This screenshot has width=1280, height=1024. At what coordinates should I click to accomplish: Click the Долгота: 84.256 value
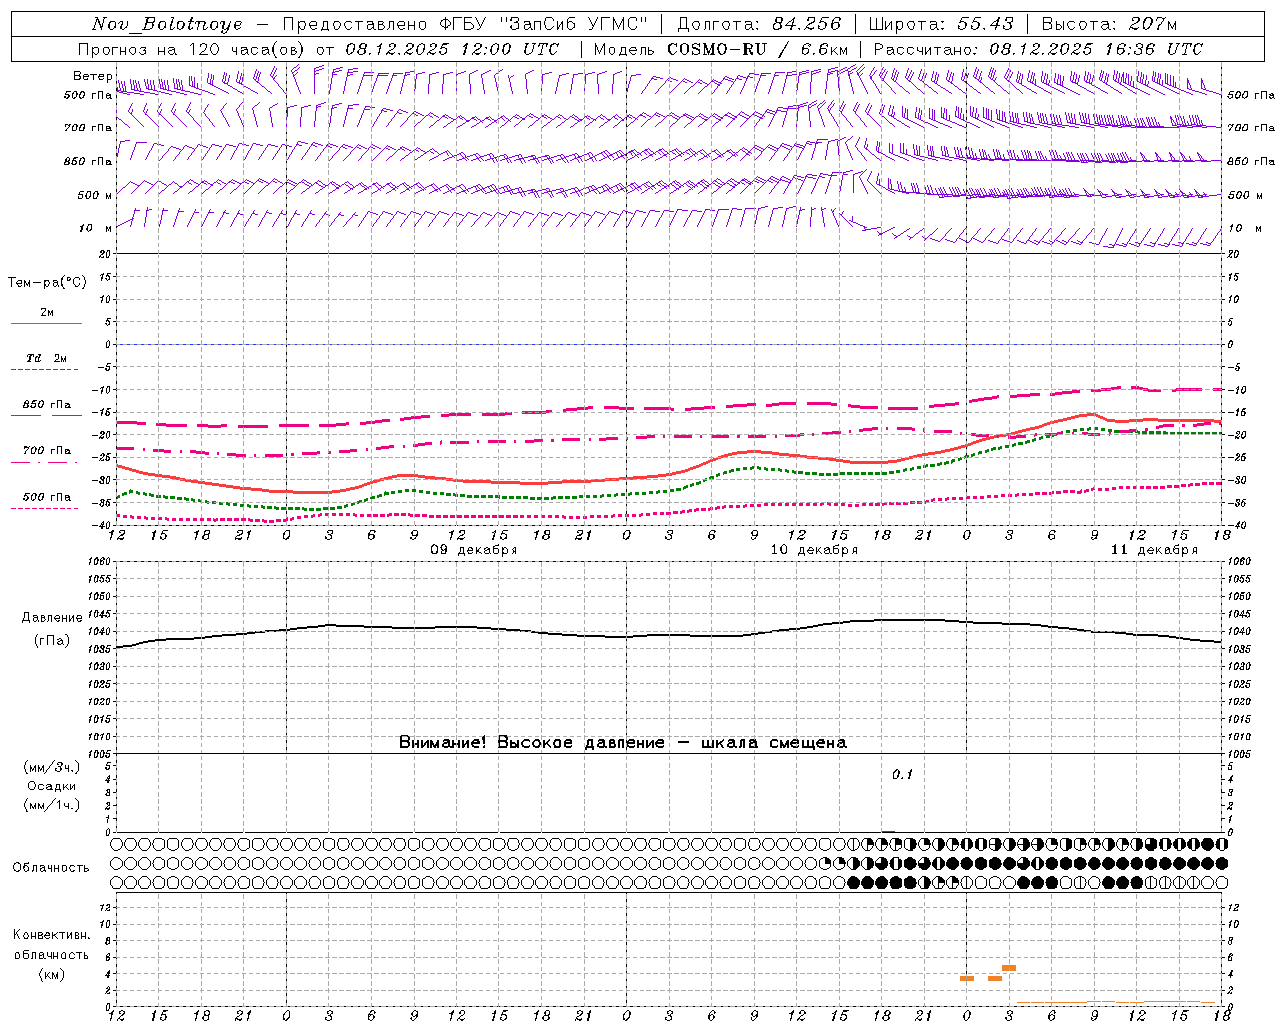759,24
